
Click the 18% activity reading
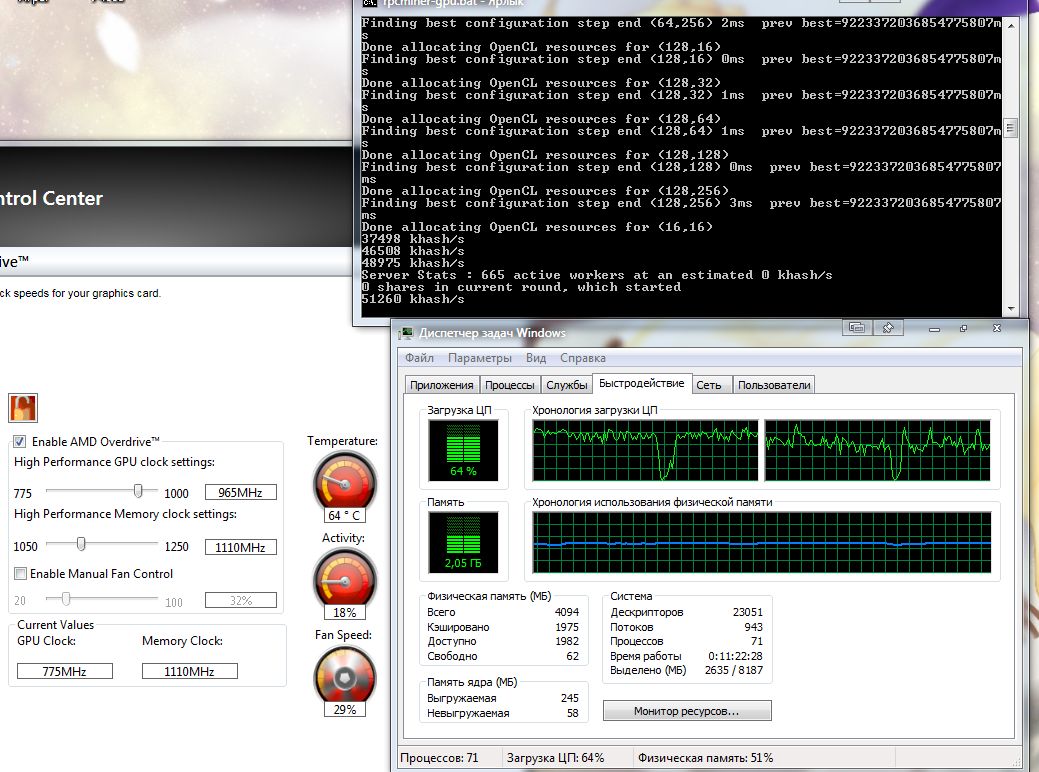coord(345,612)
